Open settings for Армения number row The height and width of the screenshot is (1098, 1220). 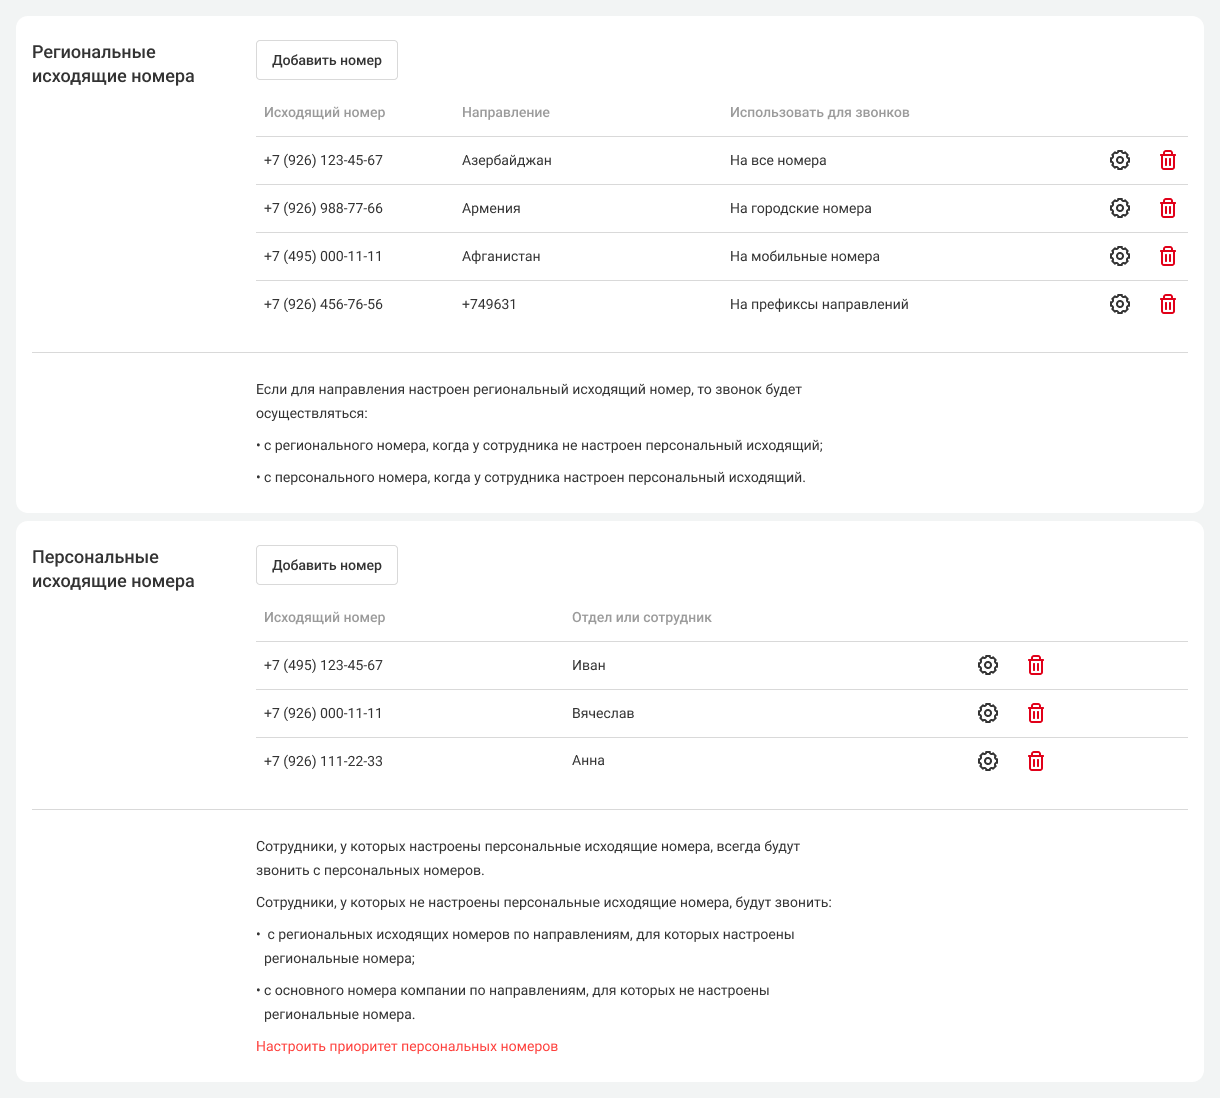click(x=1120, y=208)
